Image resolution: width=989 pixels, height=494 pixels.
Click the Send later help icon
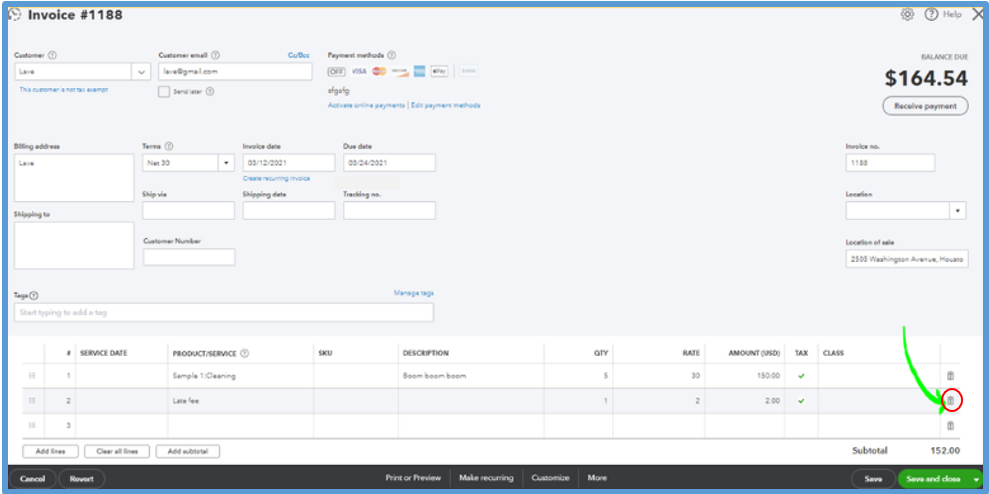click(x=210, y=91)
